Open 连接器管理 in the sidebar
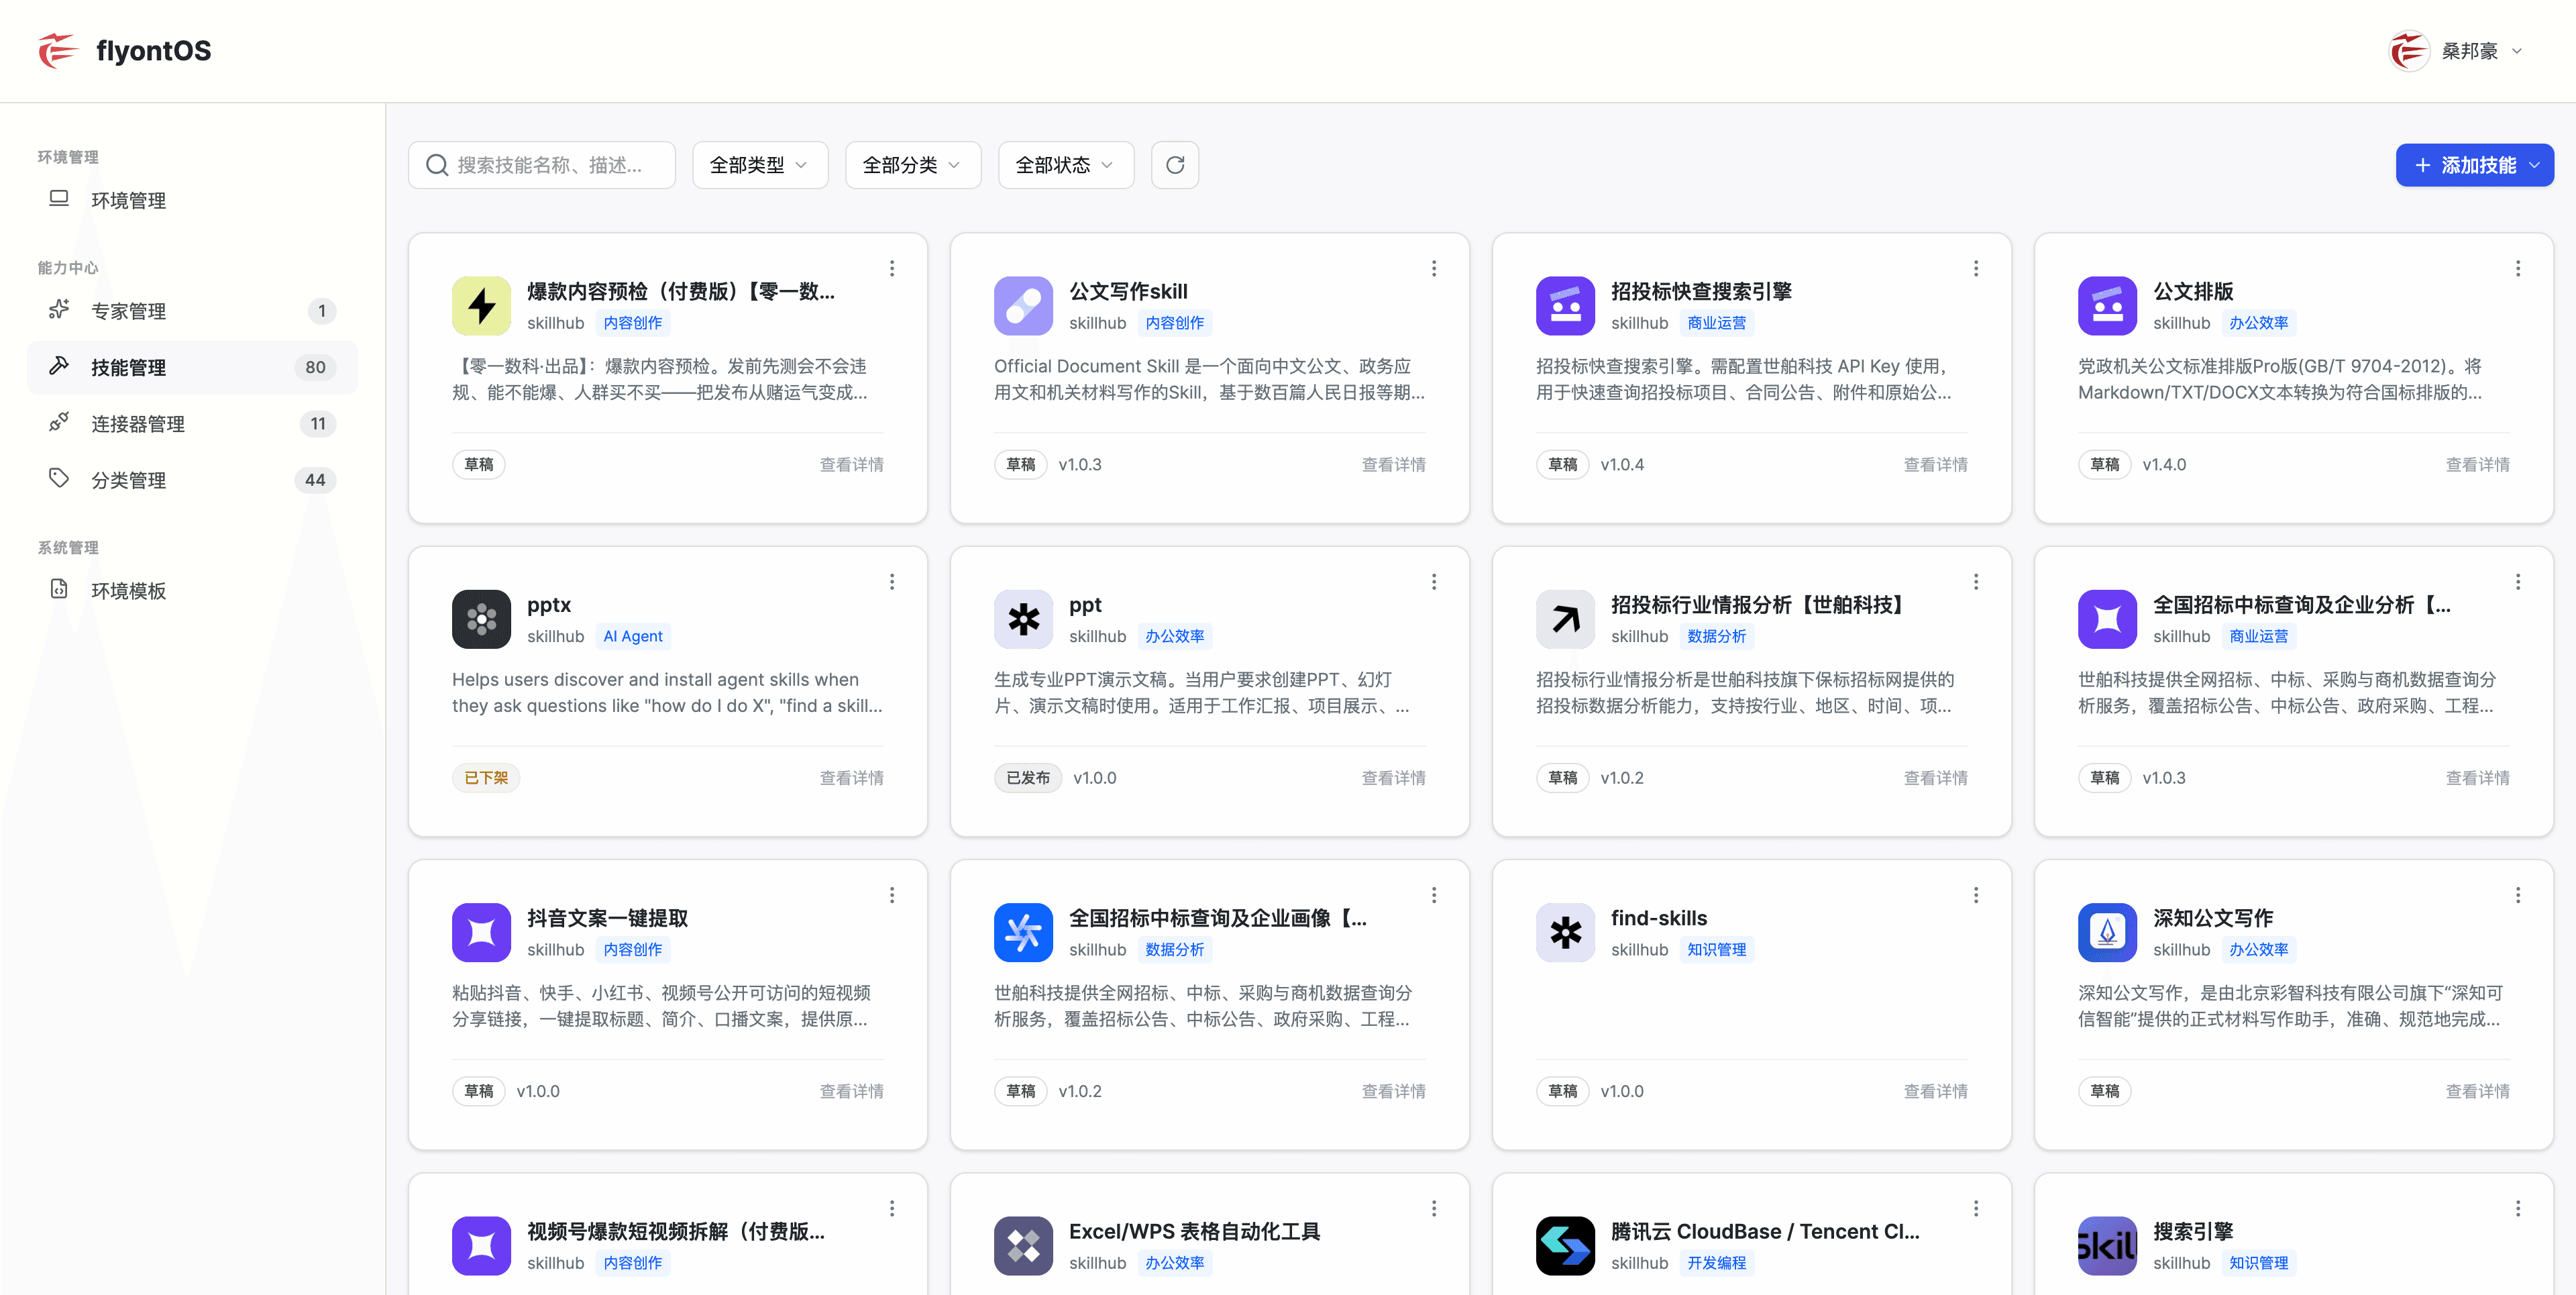 pyautogui.click(x=192, y=424)
